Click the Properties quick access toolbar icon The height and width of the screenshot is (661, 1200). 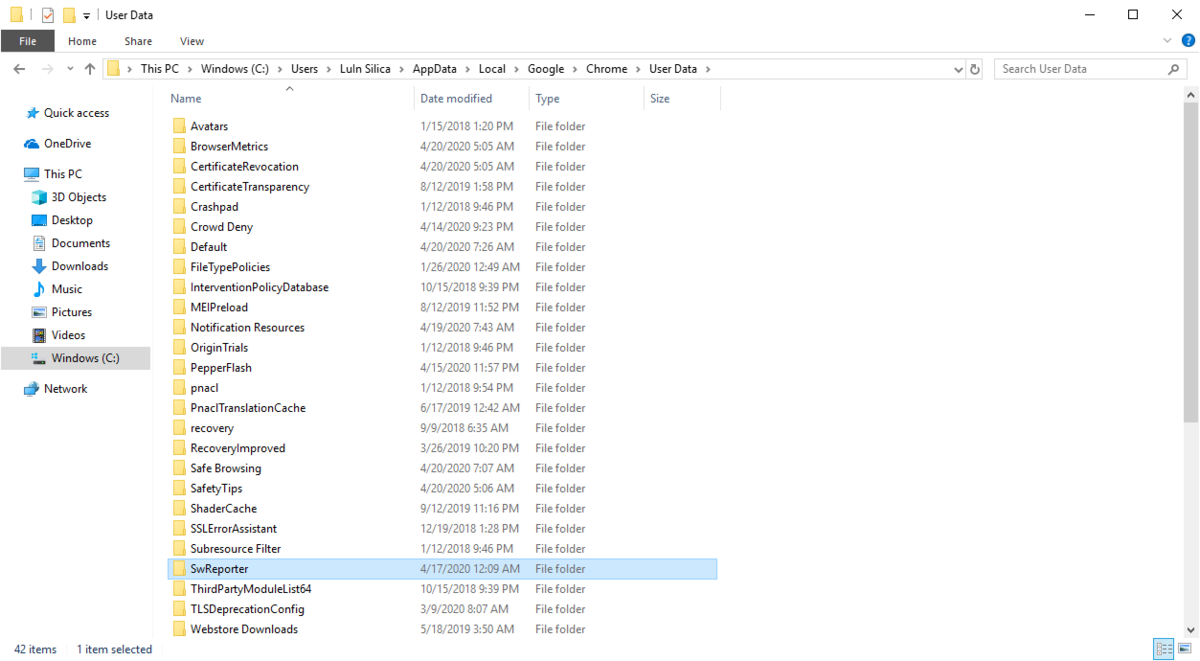47,15
